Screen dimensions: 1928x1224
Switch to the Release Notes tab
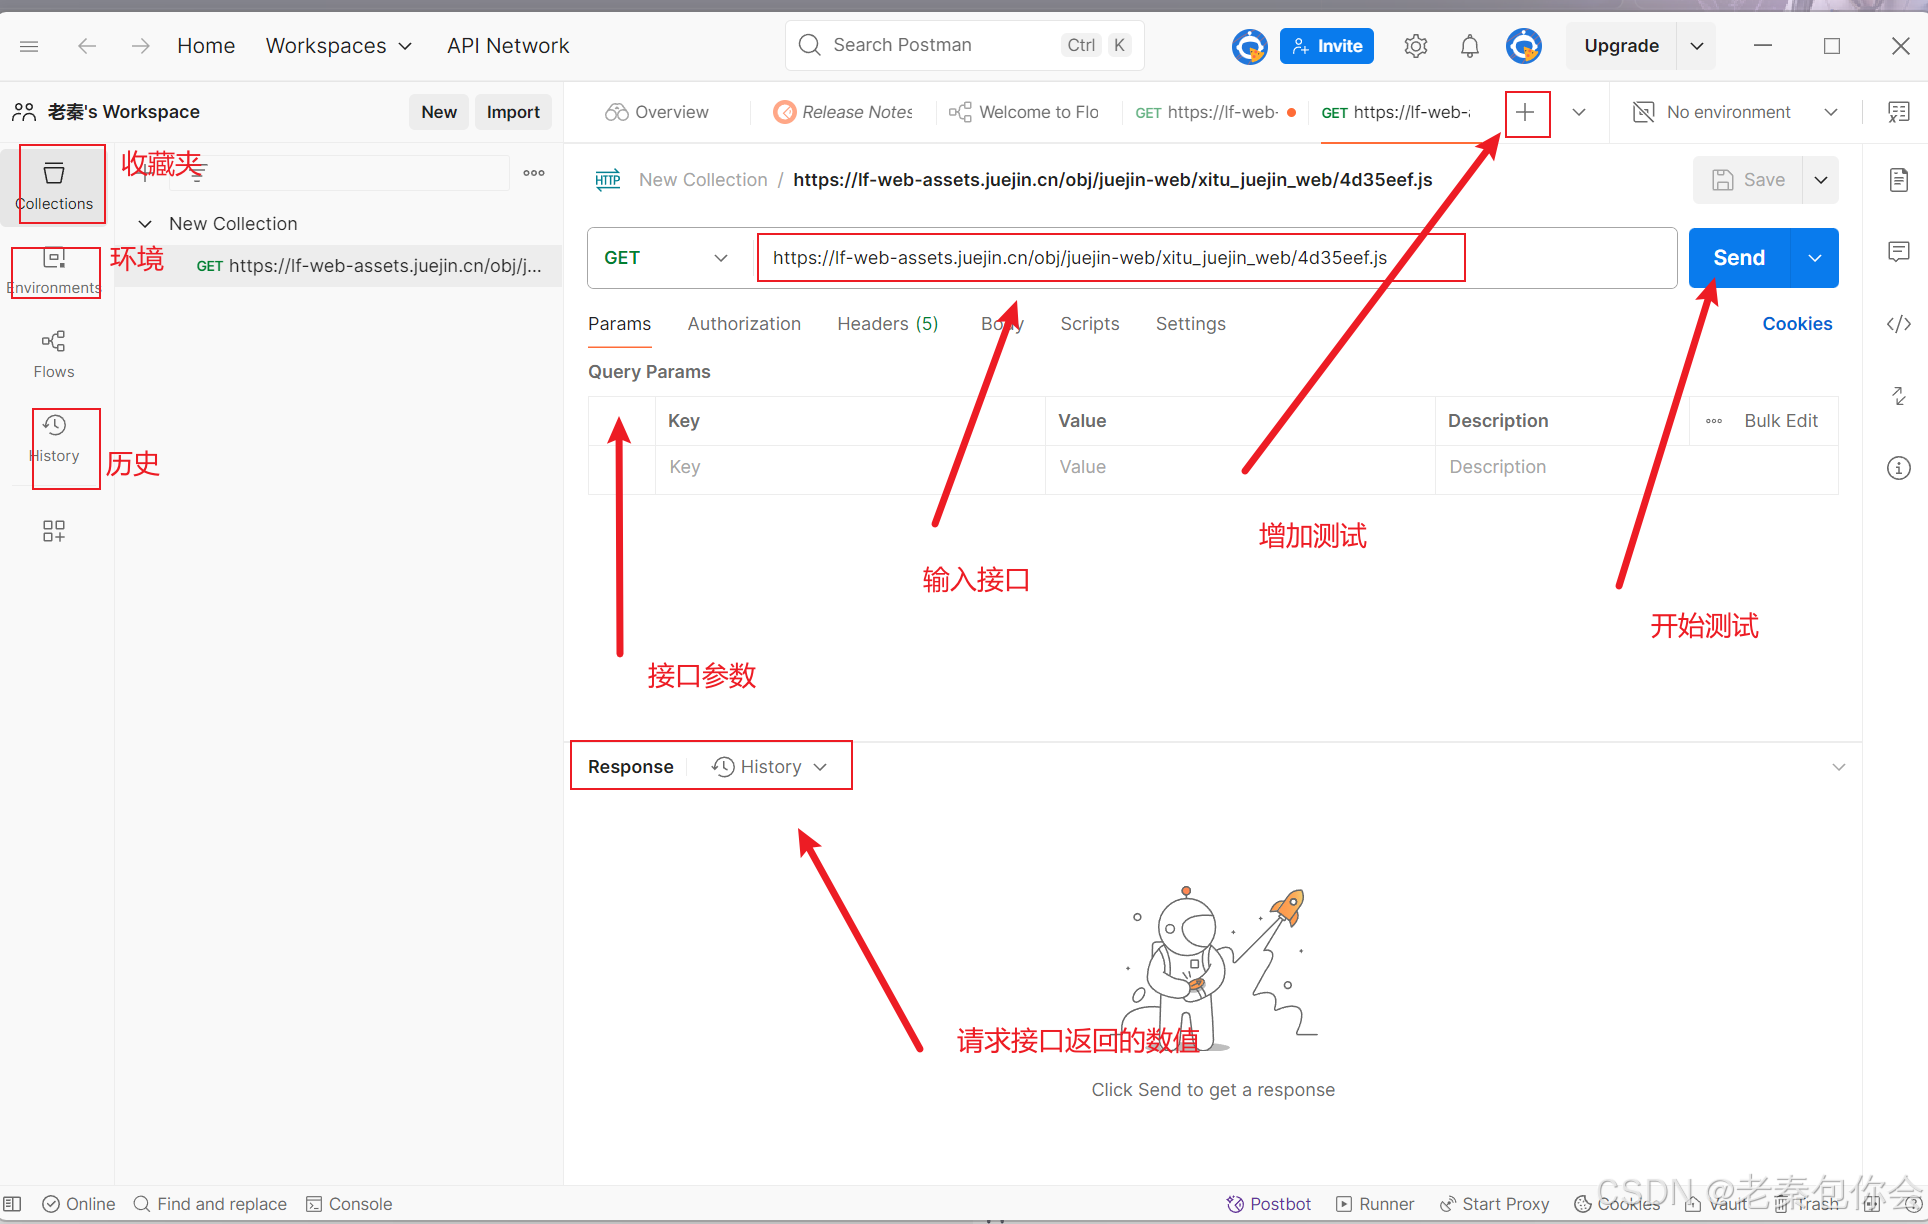[844, 112]
